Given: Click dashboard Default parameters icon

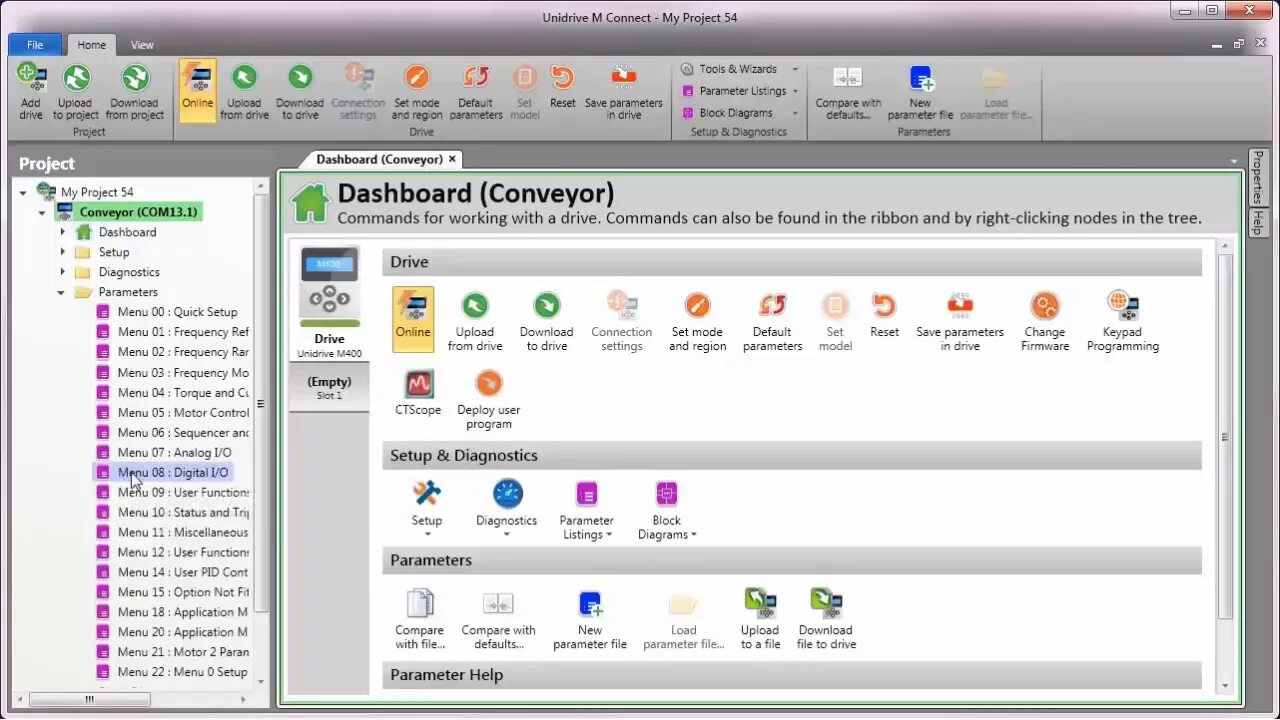Looking at the screenshot, I should 772,321.
